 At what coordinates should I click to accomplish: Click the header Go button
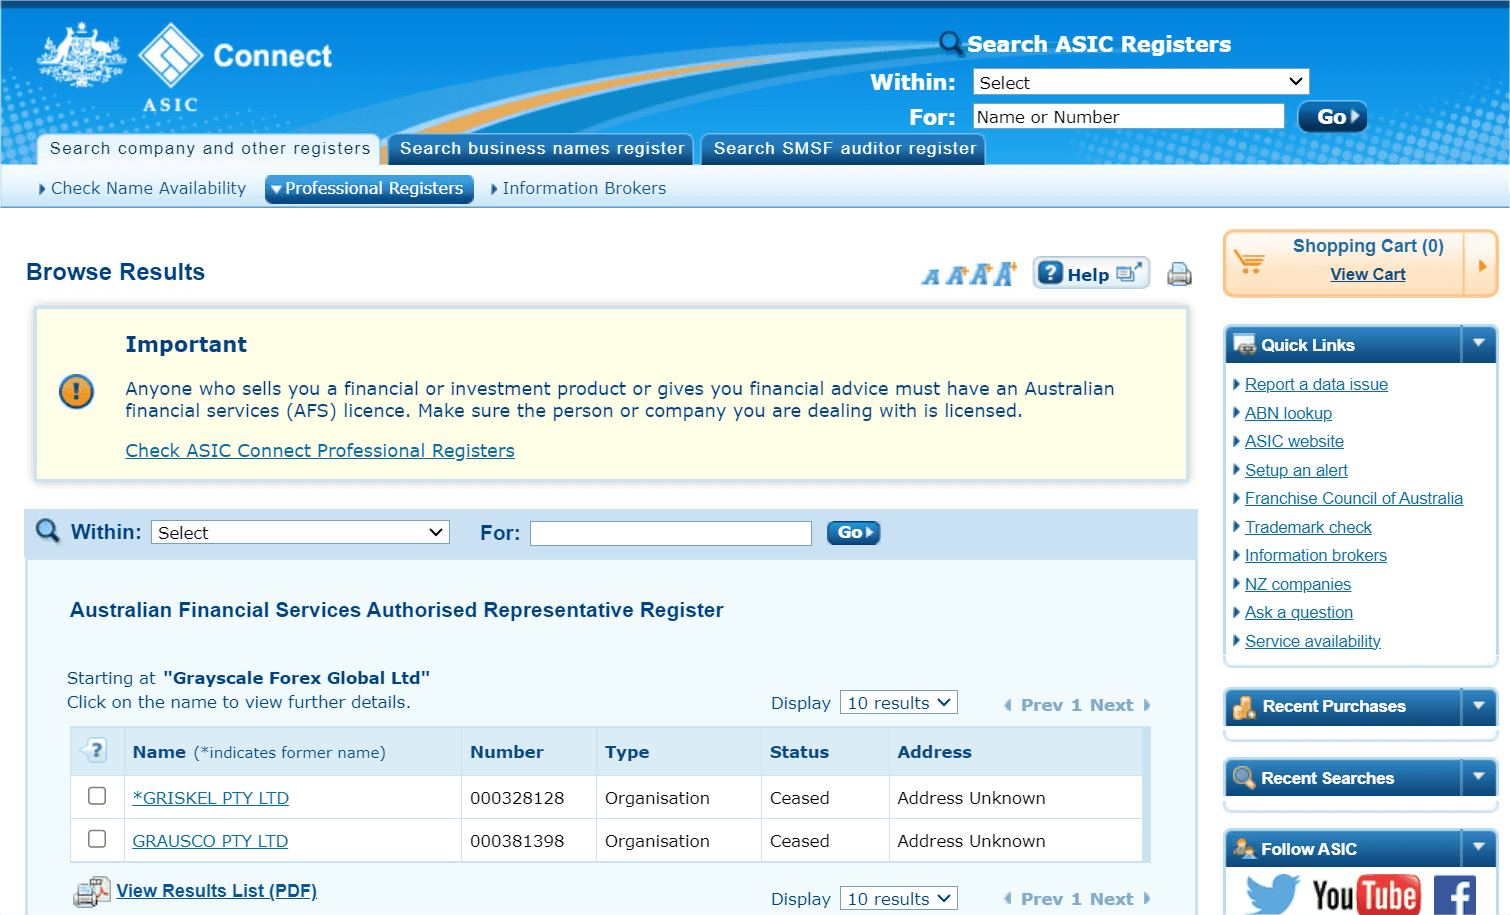1332,117
